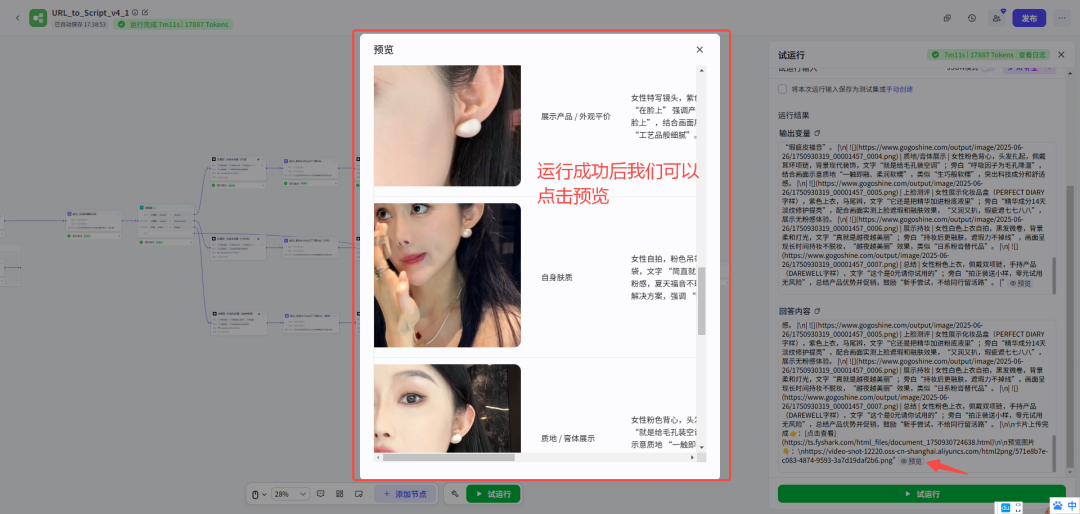Click the scroll-up arrow of the preview dialog
Image resolution: width=1080 pixels, height=514 pixels.
click(x=702, y=70)
